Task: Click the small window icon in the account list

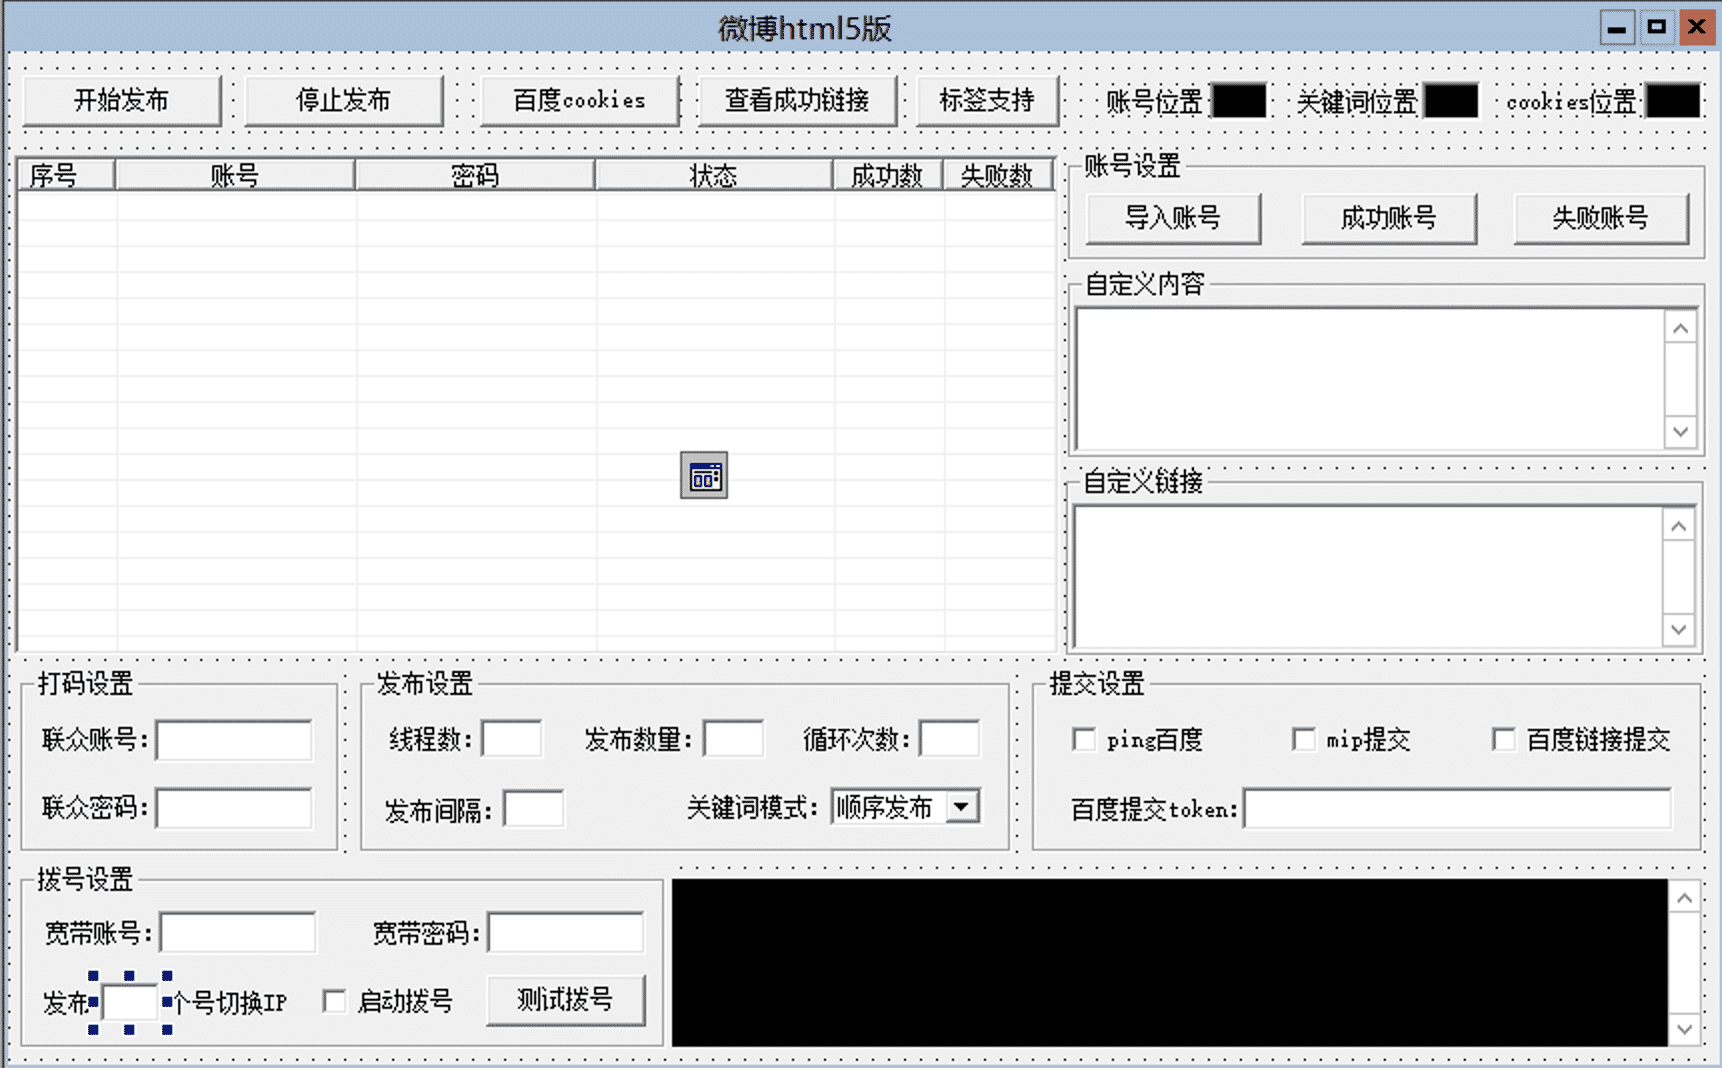Action: [x=703, y=475]
